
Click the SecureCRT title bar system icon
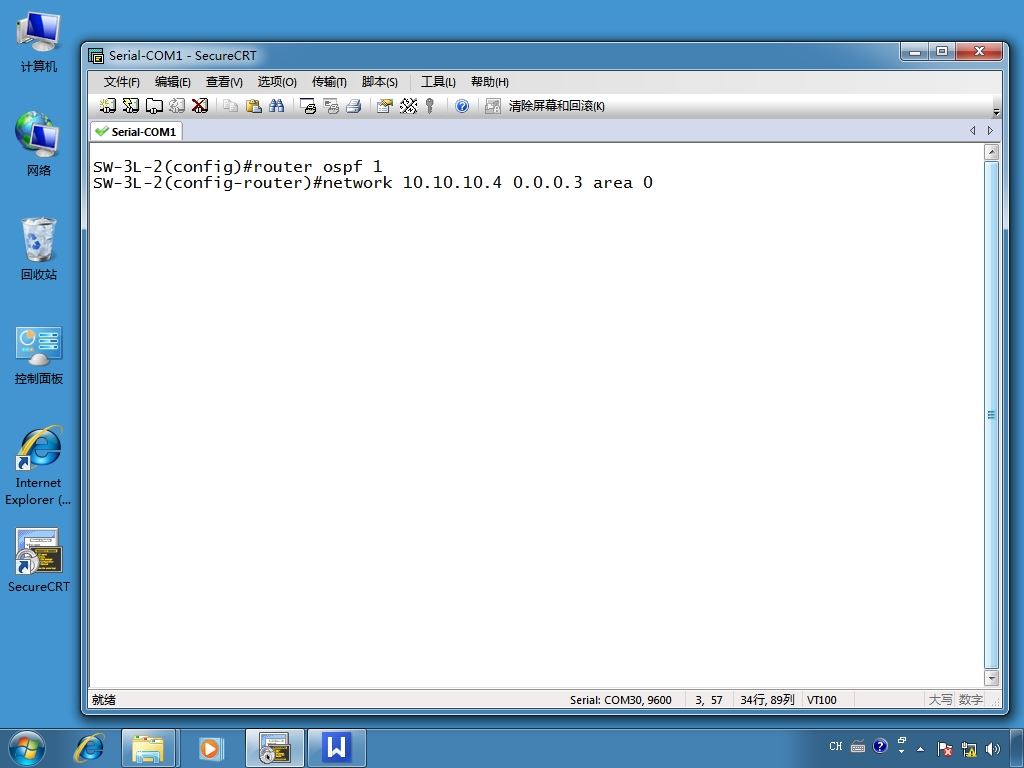(96, 56)
